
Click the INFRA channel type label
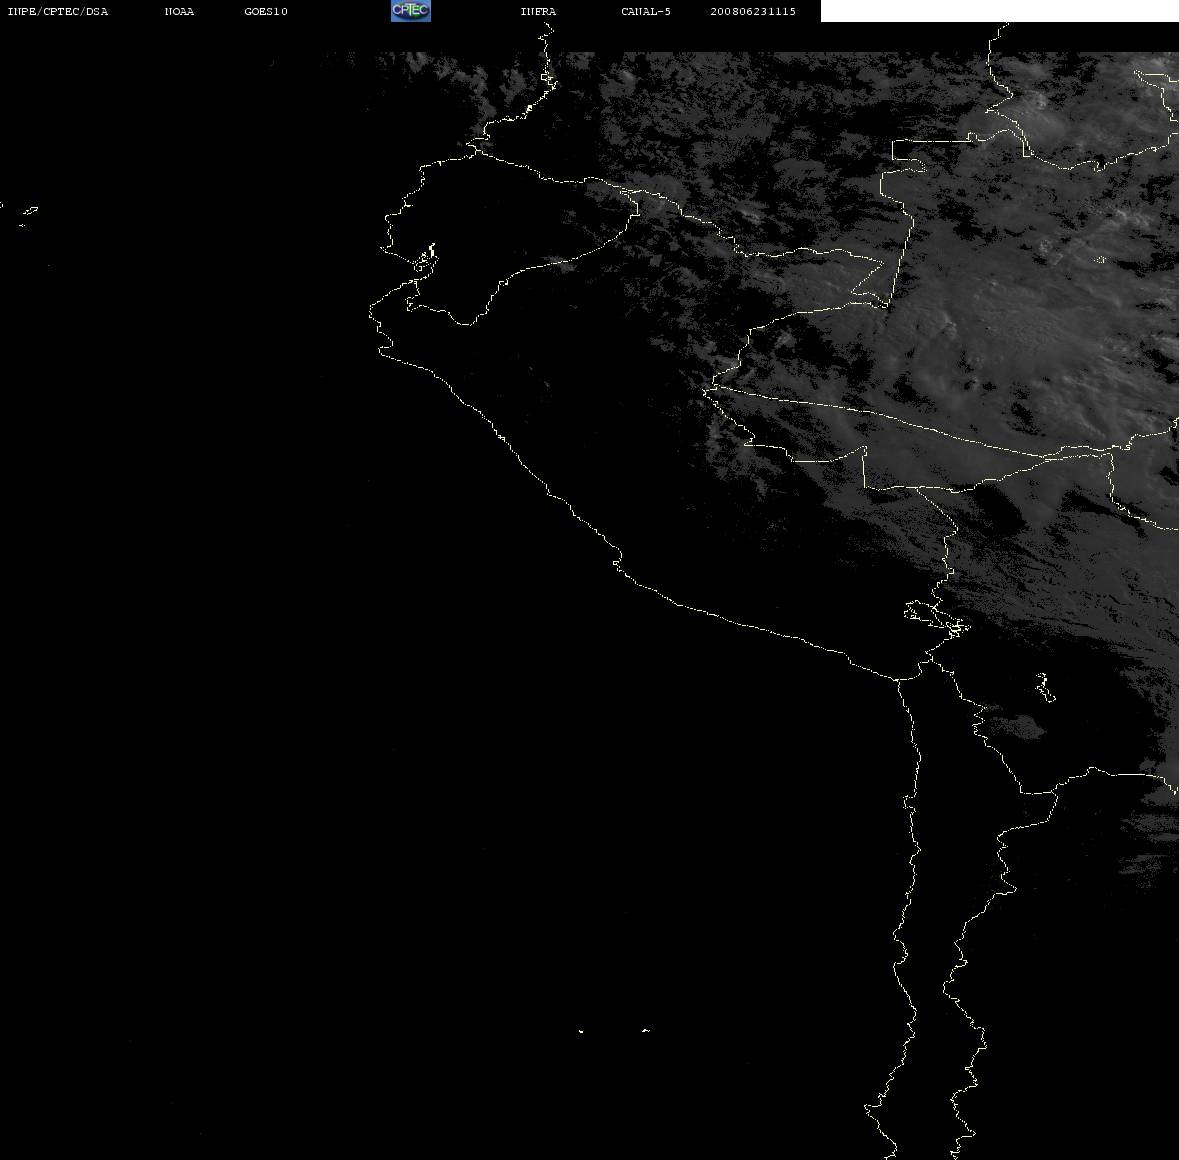(x=538, y=11)
